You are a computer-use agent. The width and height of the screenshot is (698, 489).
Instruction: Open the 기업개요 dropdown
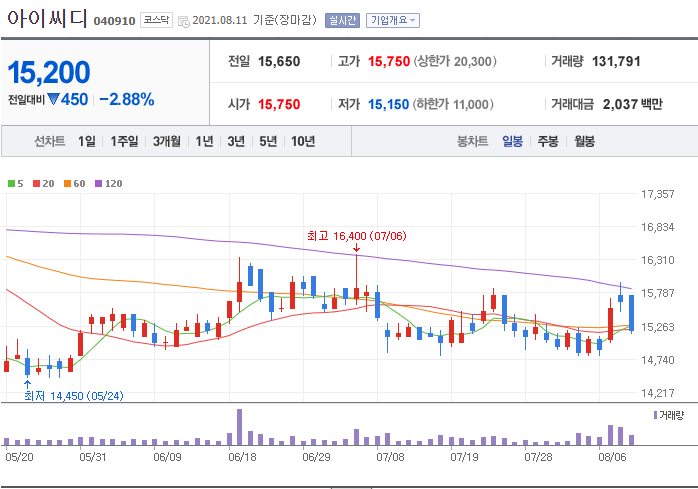[x=393, y=20]
